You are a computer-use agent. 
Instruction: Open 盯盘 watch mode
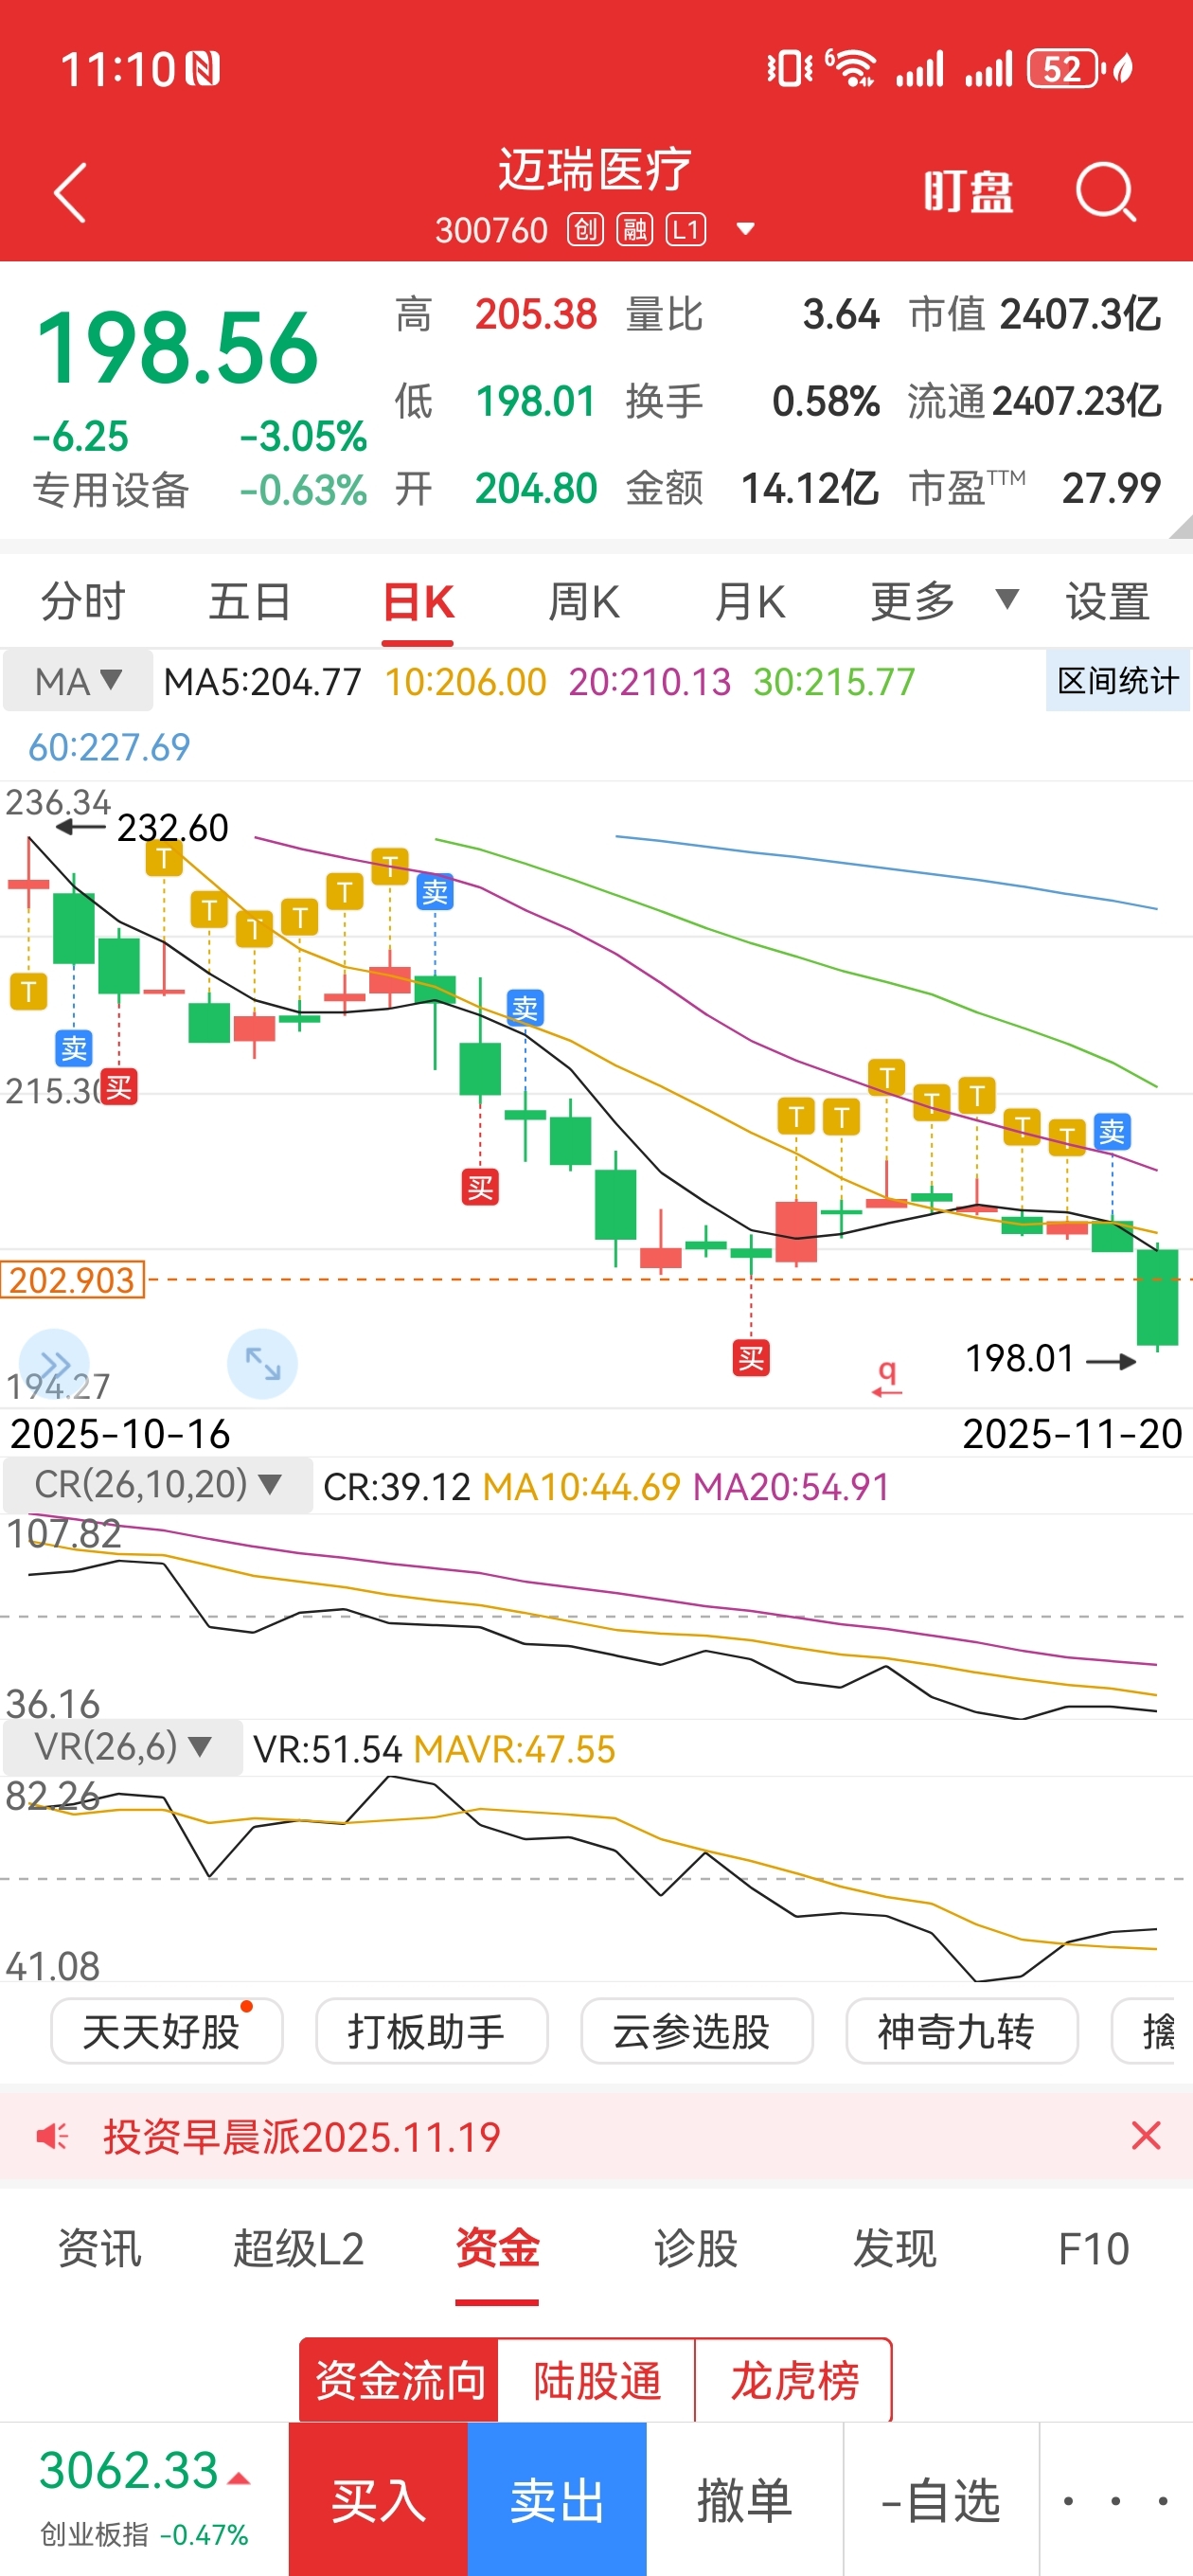(x=967, y=190)
